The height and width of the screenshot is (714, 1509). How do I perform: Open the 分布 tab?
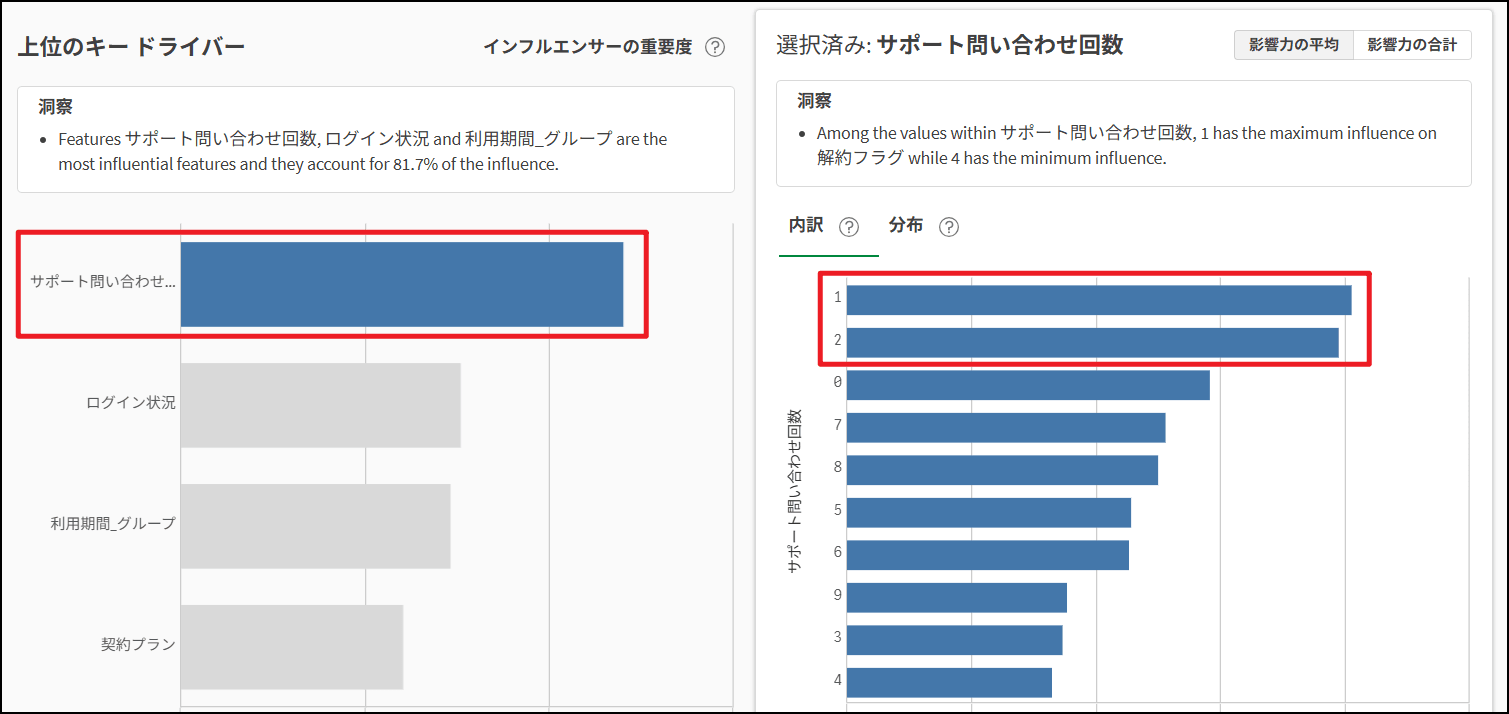pos(906,226)
